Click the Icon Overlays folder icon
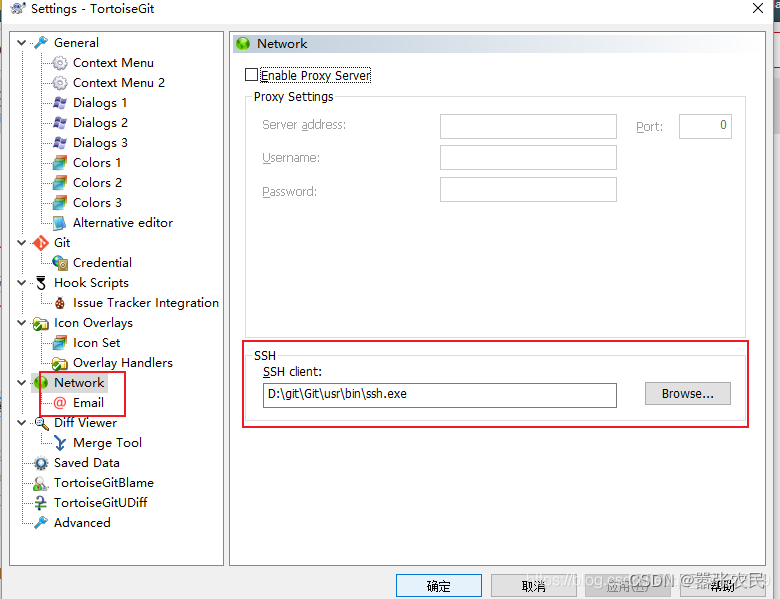 click(x=40, y=323)
